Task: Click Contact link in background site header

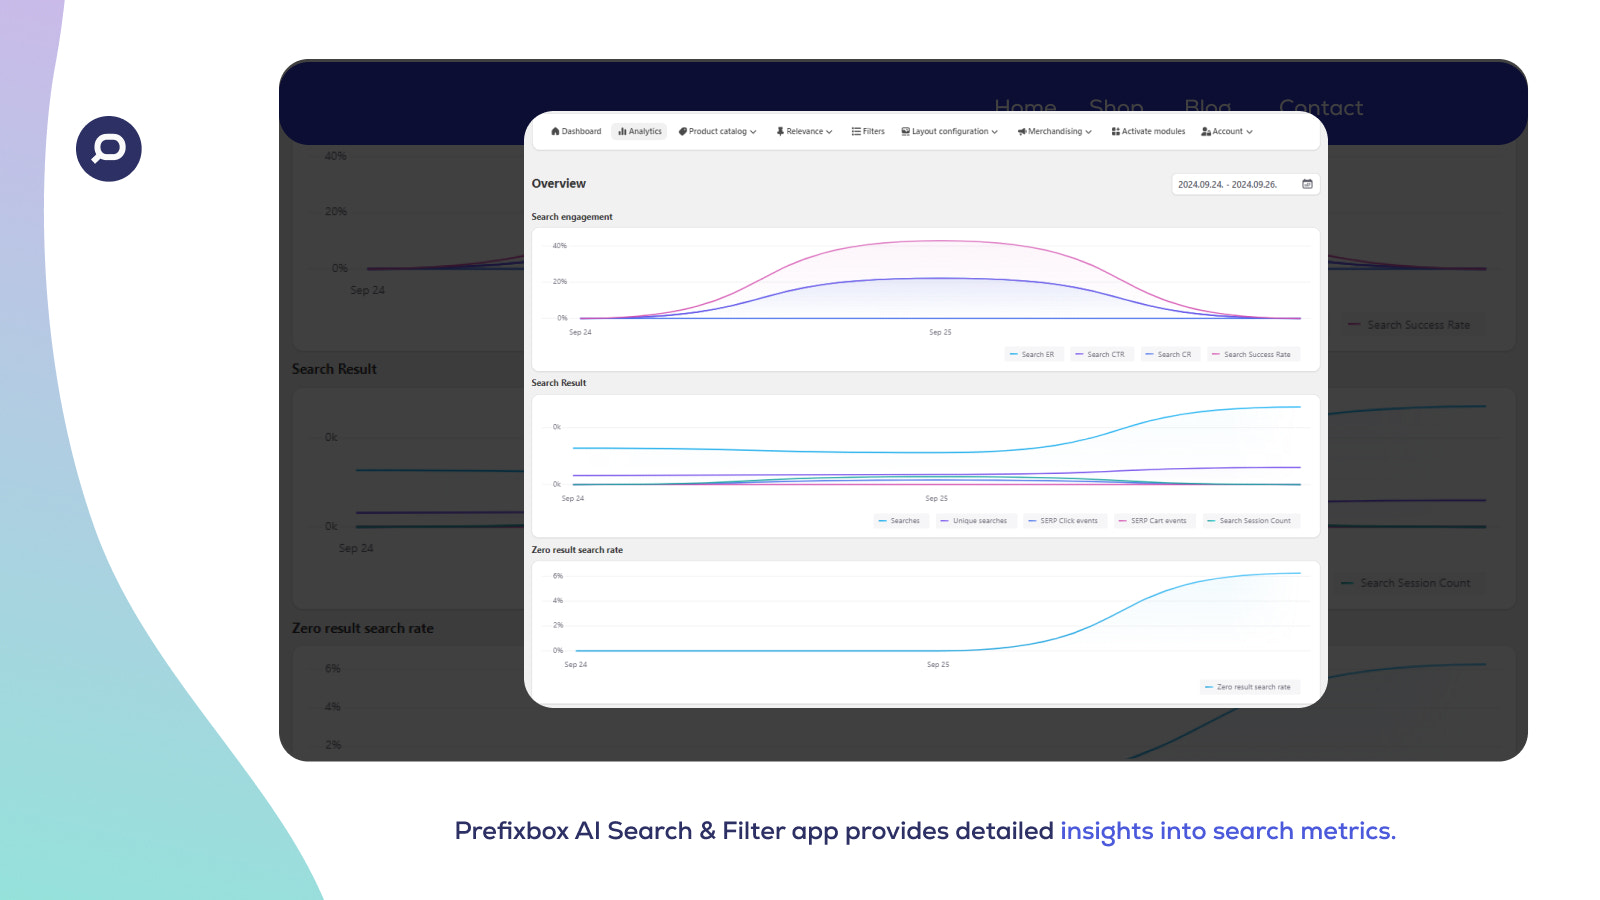Action: pyautogui.click(x=1321, y=107)
